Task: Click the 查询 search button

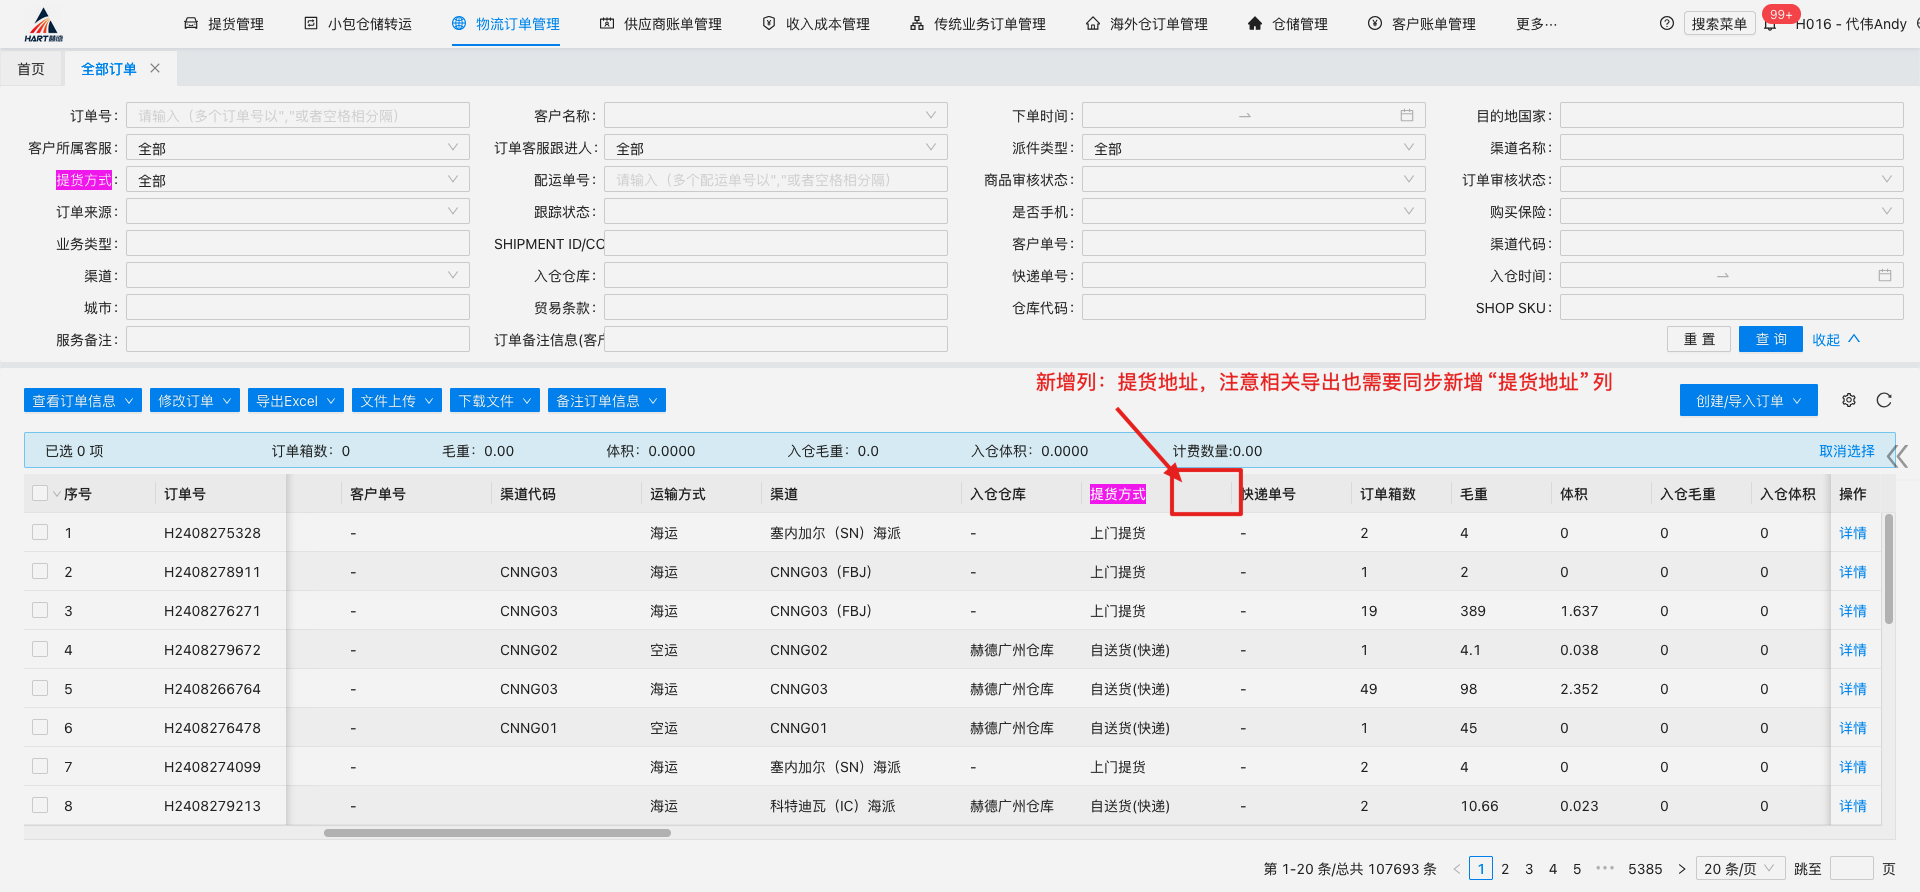Action: 1770,339
